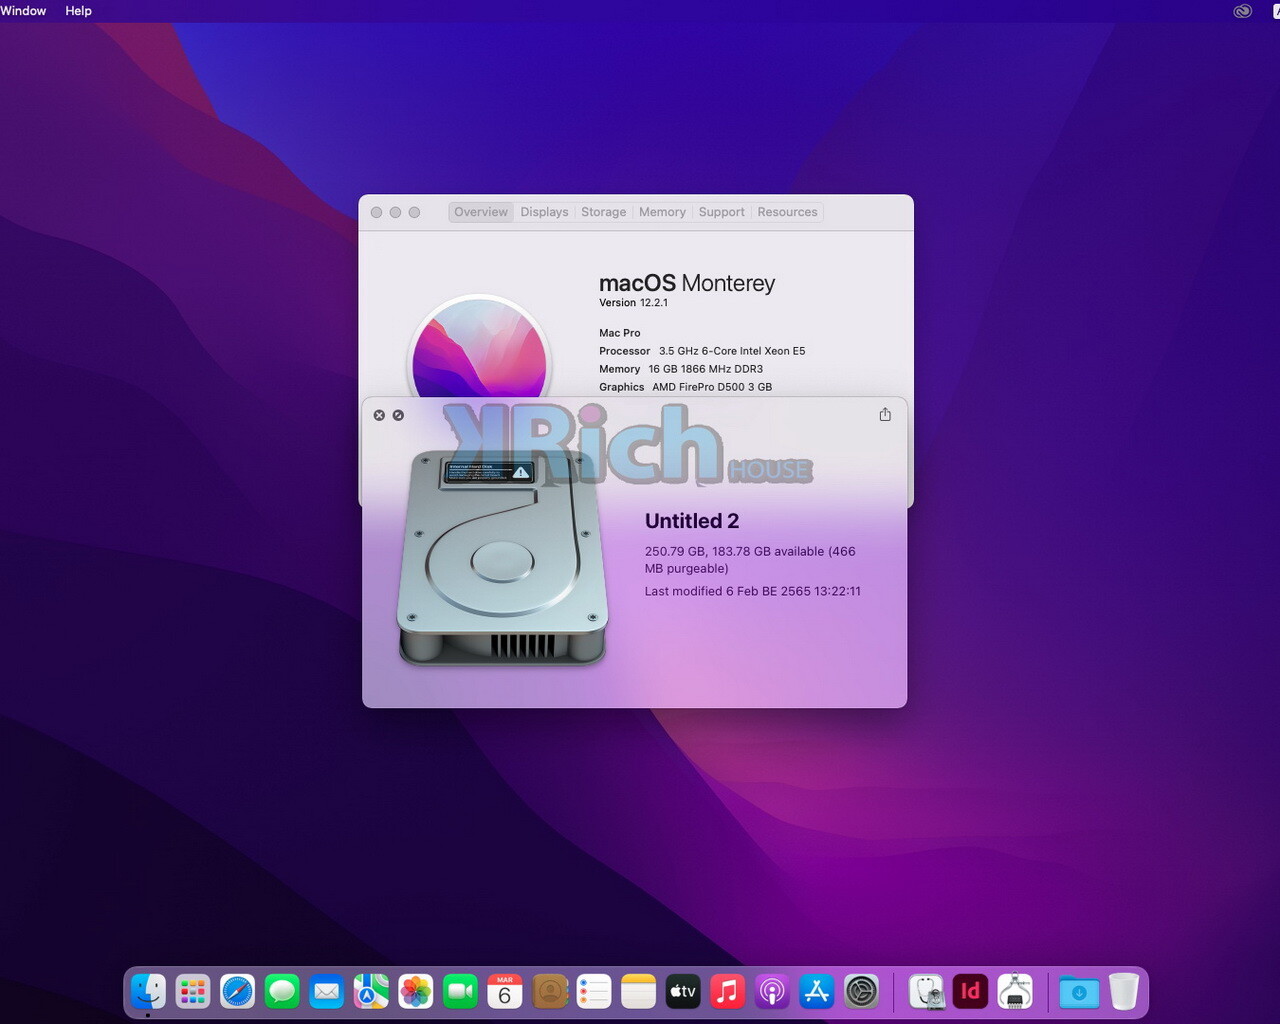Open Finder from the dock
Image resolution: width=1280 pixels, height=1024 pixels.
[149, 992]
